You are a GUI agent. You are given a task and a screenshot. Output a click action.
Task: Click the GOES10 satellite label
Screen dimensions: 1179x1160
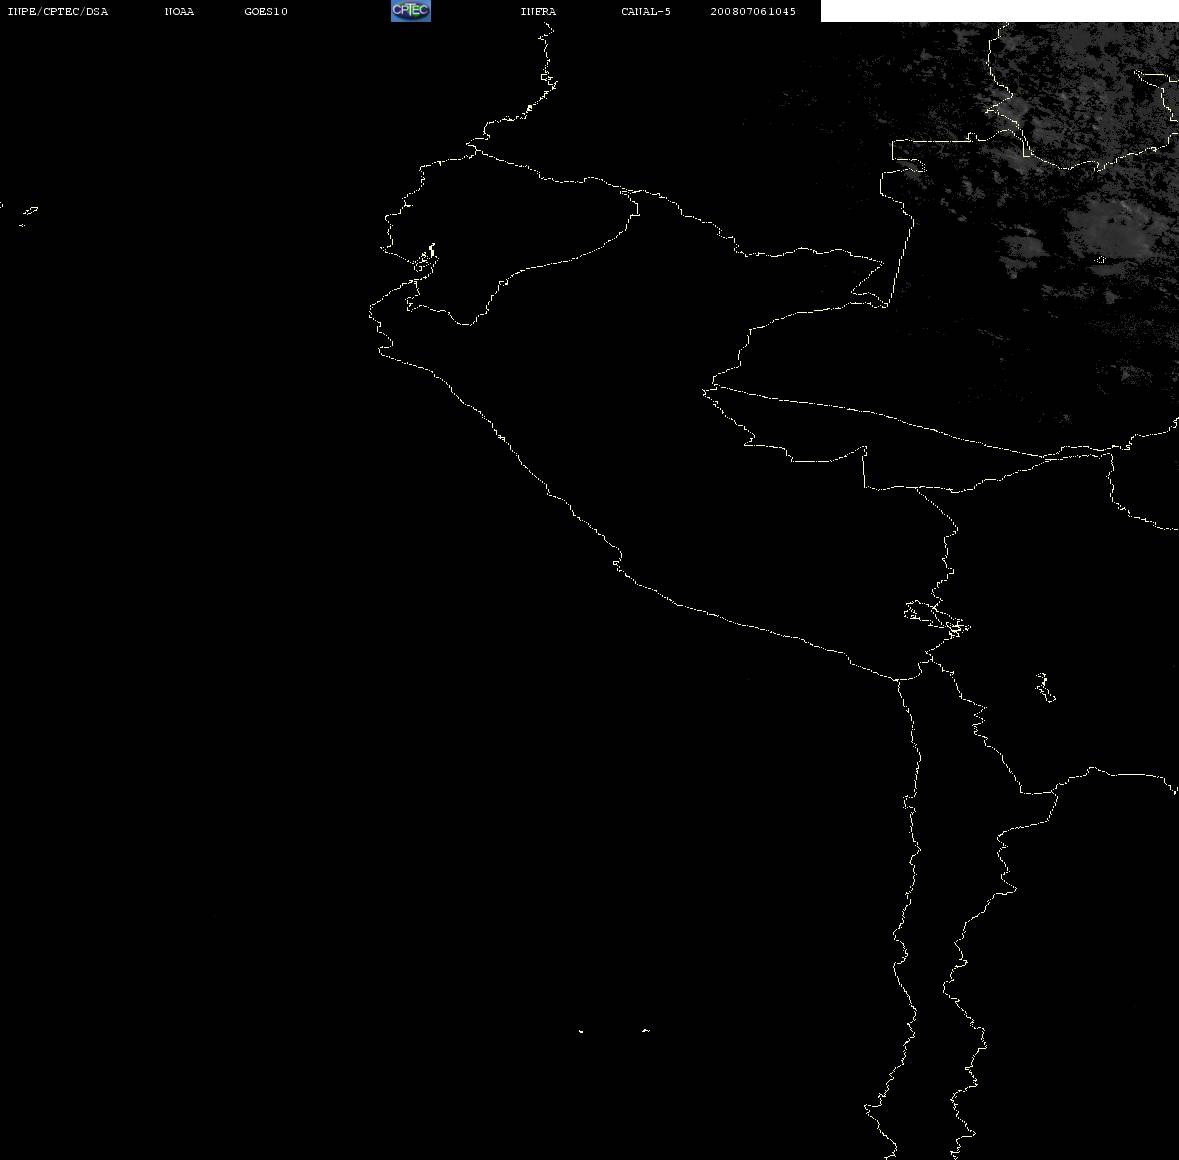pos(266,11)
